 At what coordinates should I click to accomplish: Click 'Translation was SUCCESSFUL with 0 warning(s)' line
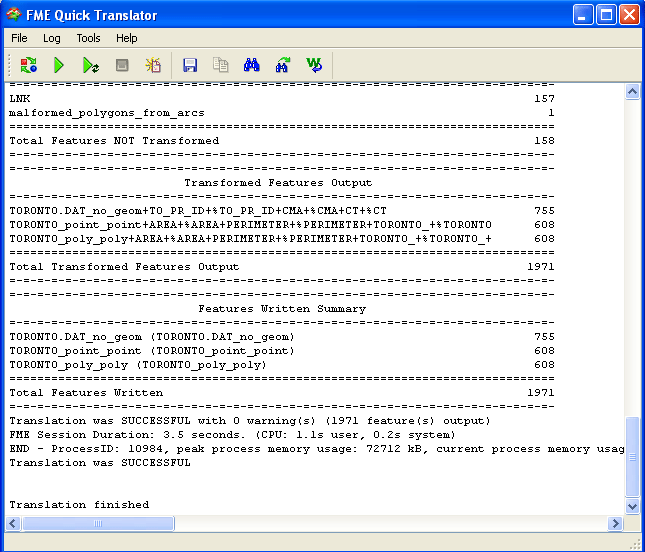point(250,421)
